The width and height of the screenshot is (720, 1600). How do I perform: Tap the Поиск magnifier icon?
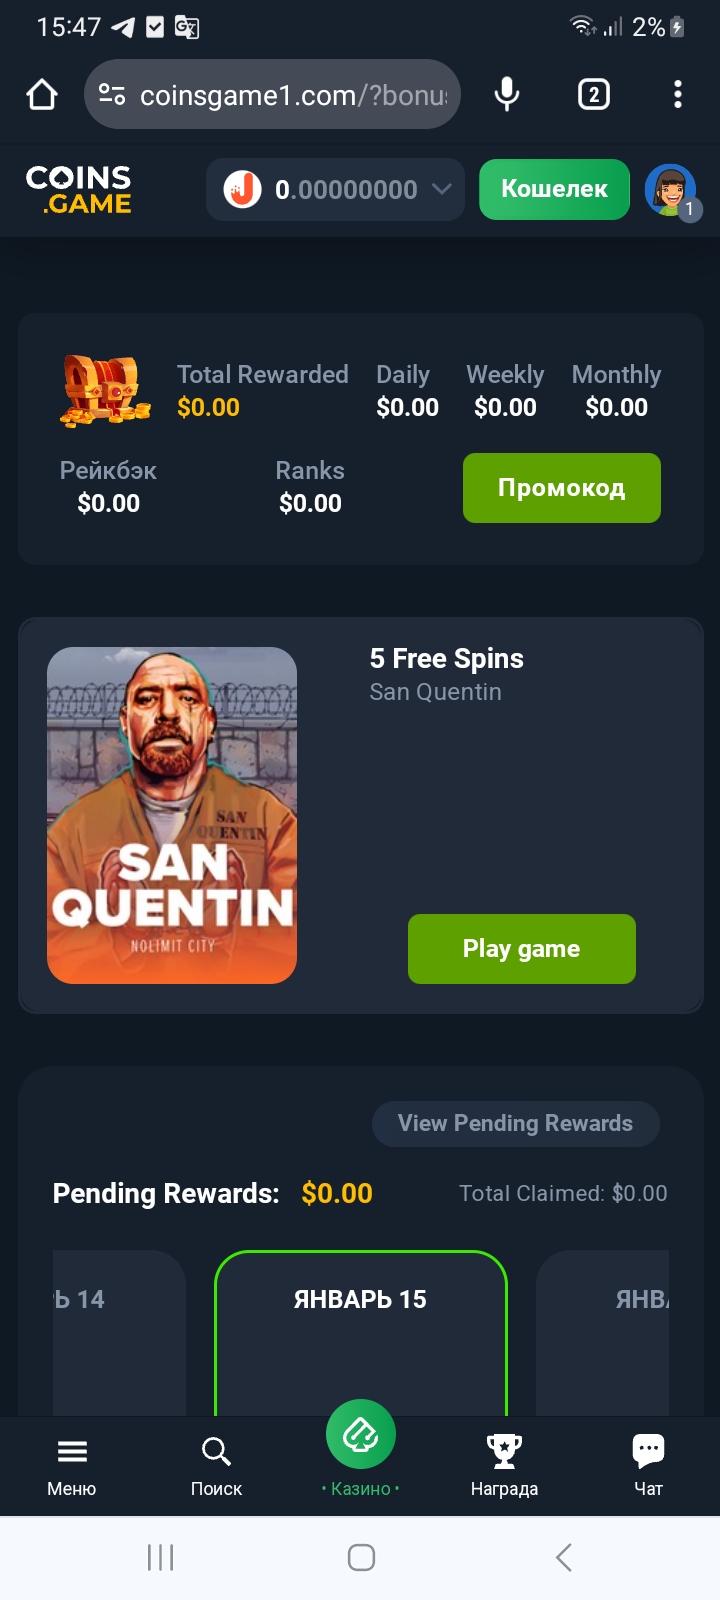pos(216,1451)
